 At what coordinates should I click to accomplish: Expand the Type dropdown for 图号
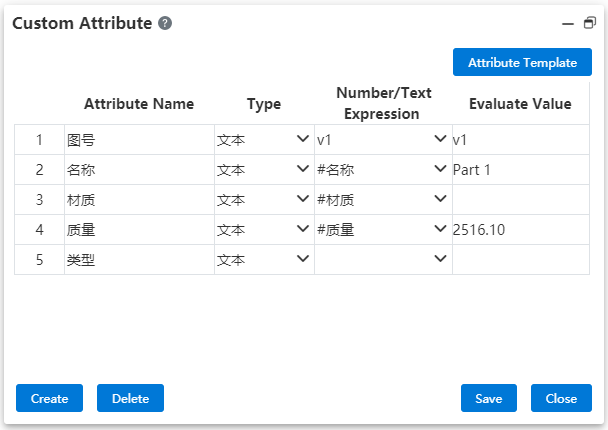coord(302,139)
